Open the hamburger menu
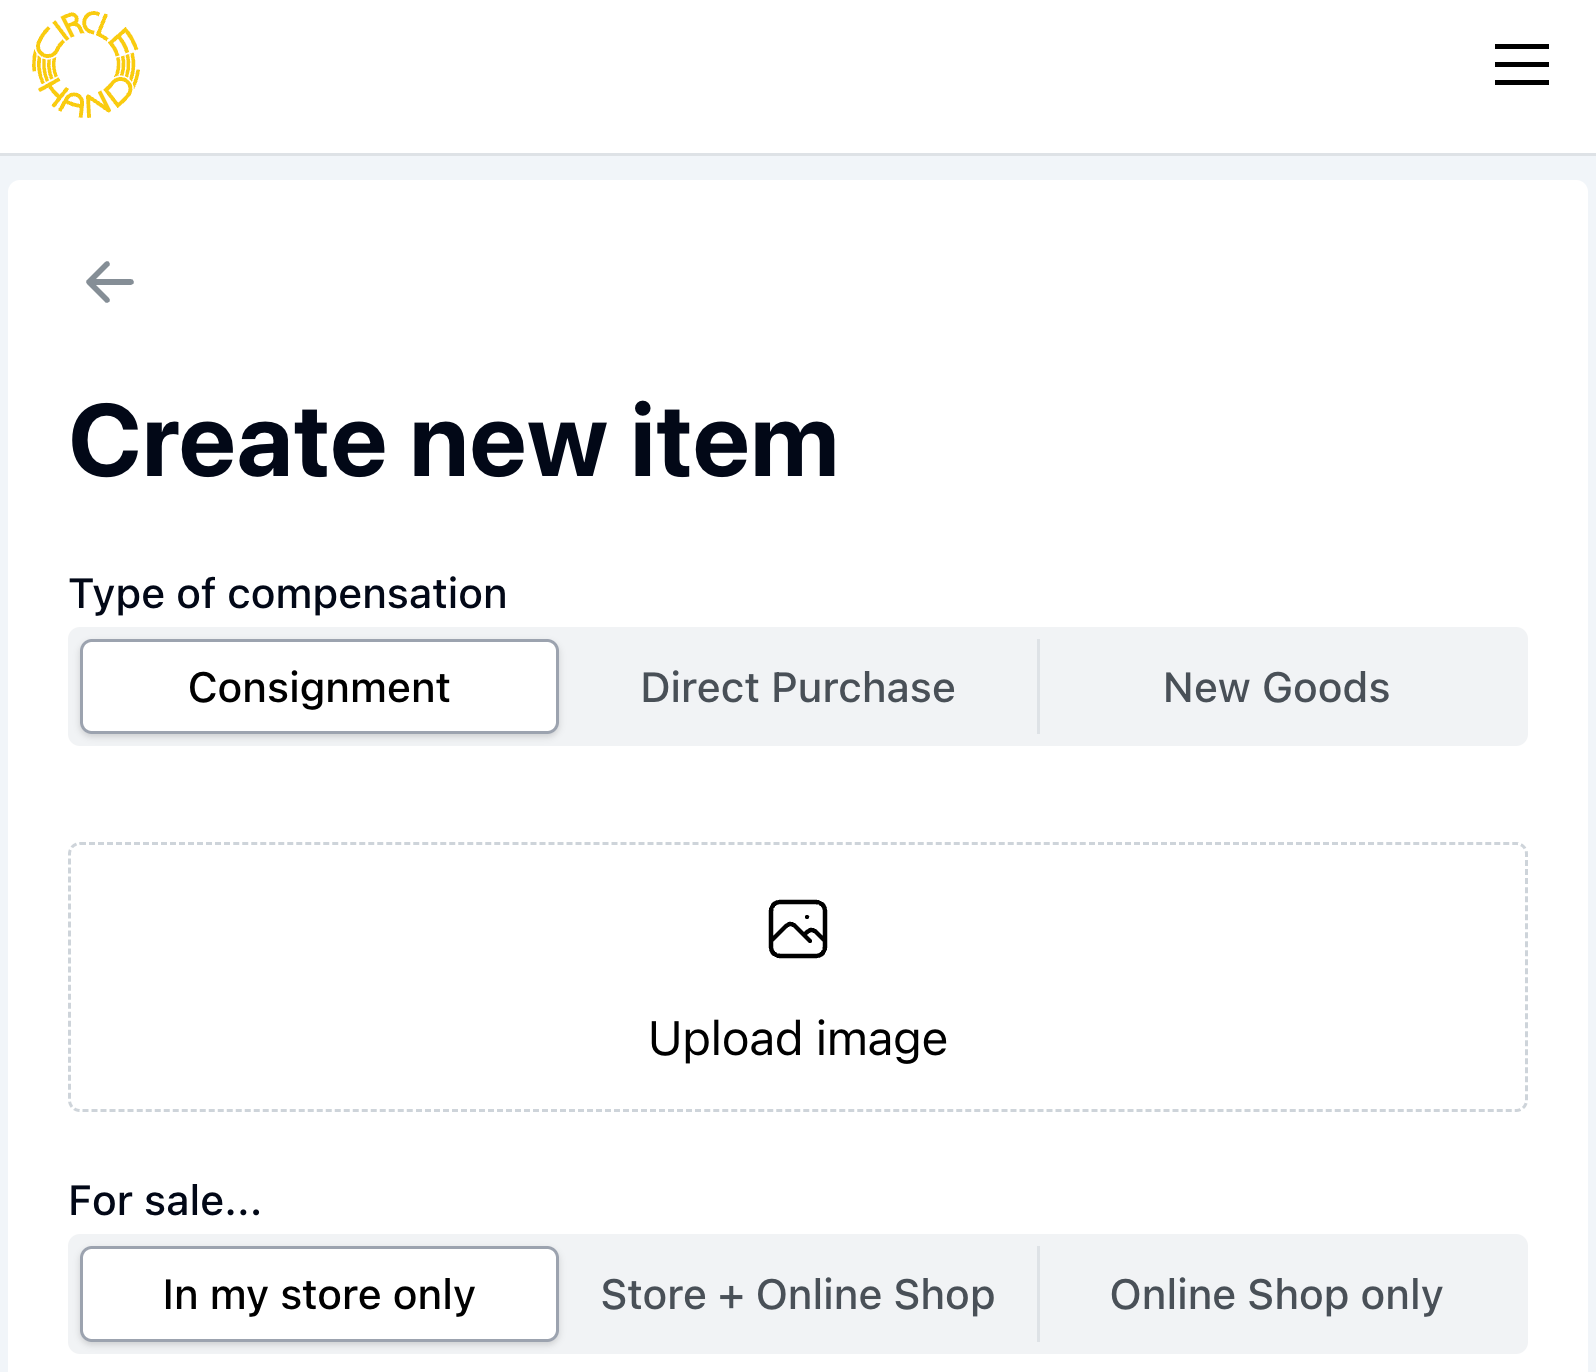Image resolution: width=1596 pixels, height=1372 pixels. (1521, 65)
